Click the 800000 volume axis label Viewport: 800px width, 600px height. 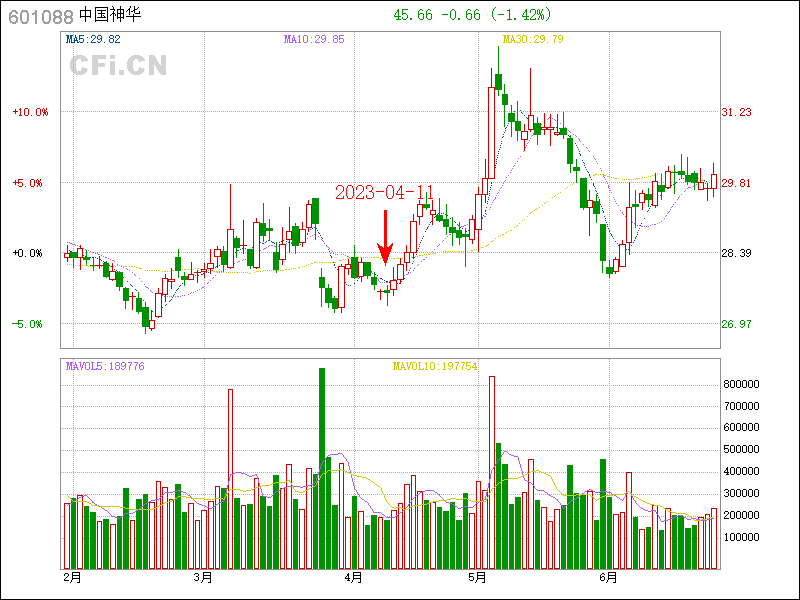741,384
